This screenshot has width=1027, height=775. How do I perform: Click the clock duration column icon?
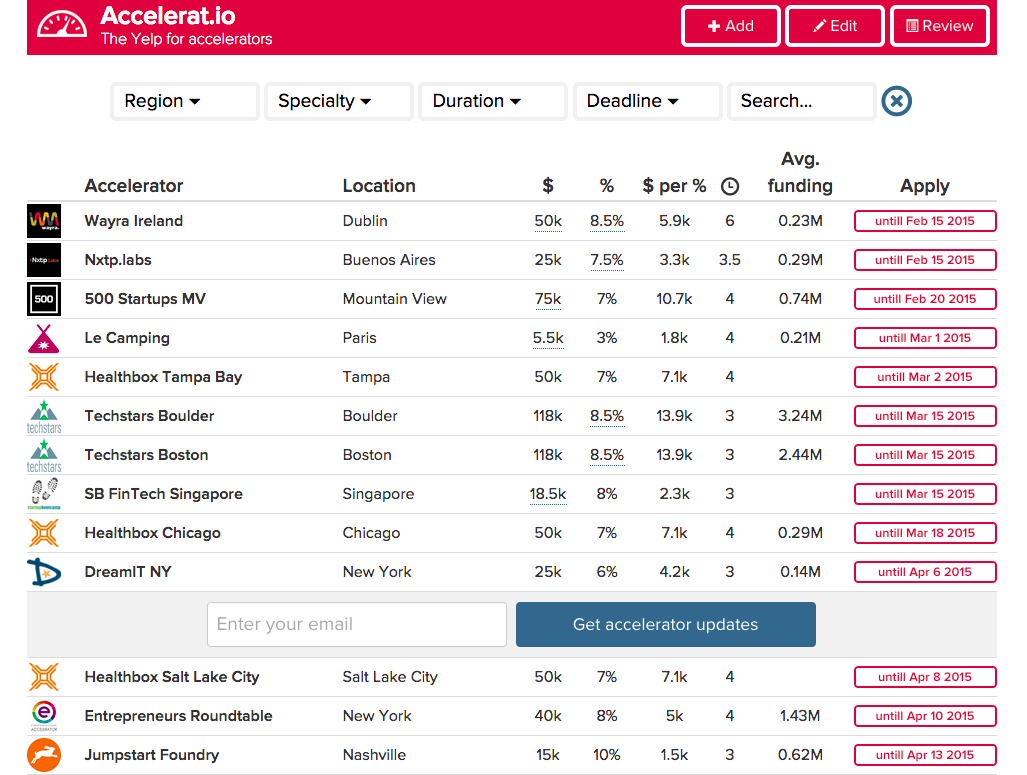coord(730,186)
